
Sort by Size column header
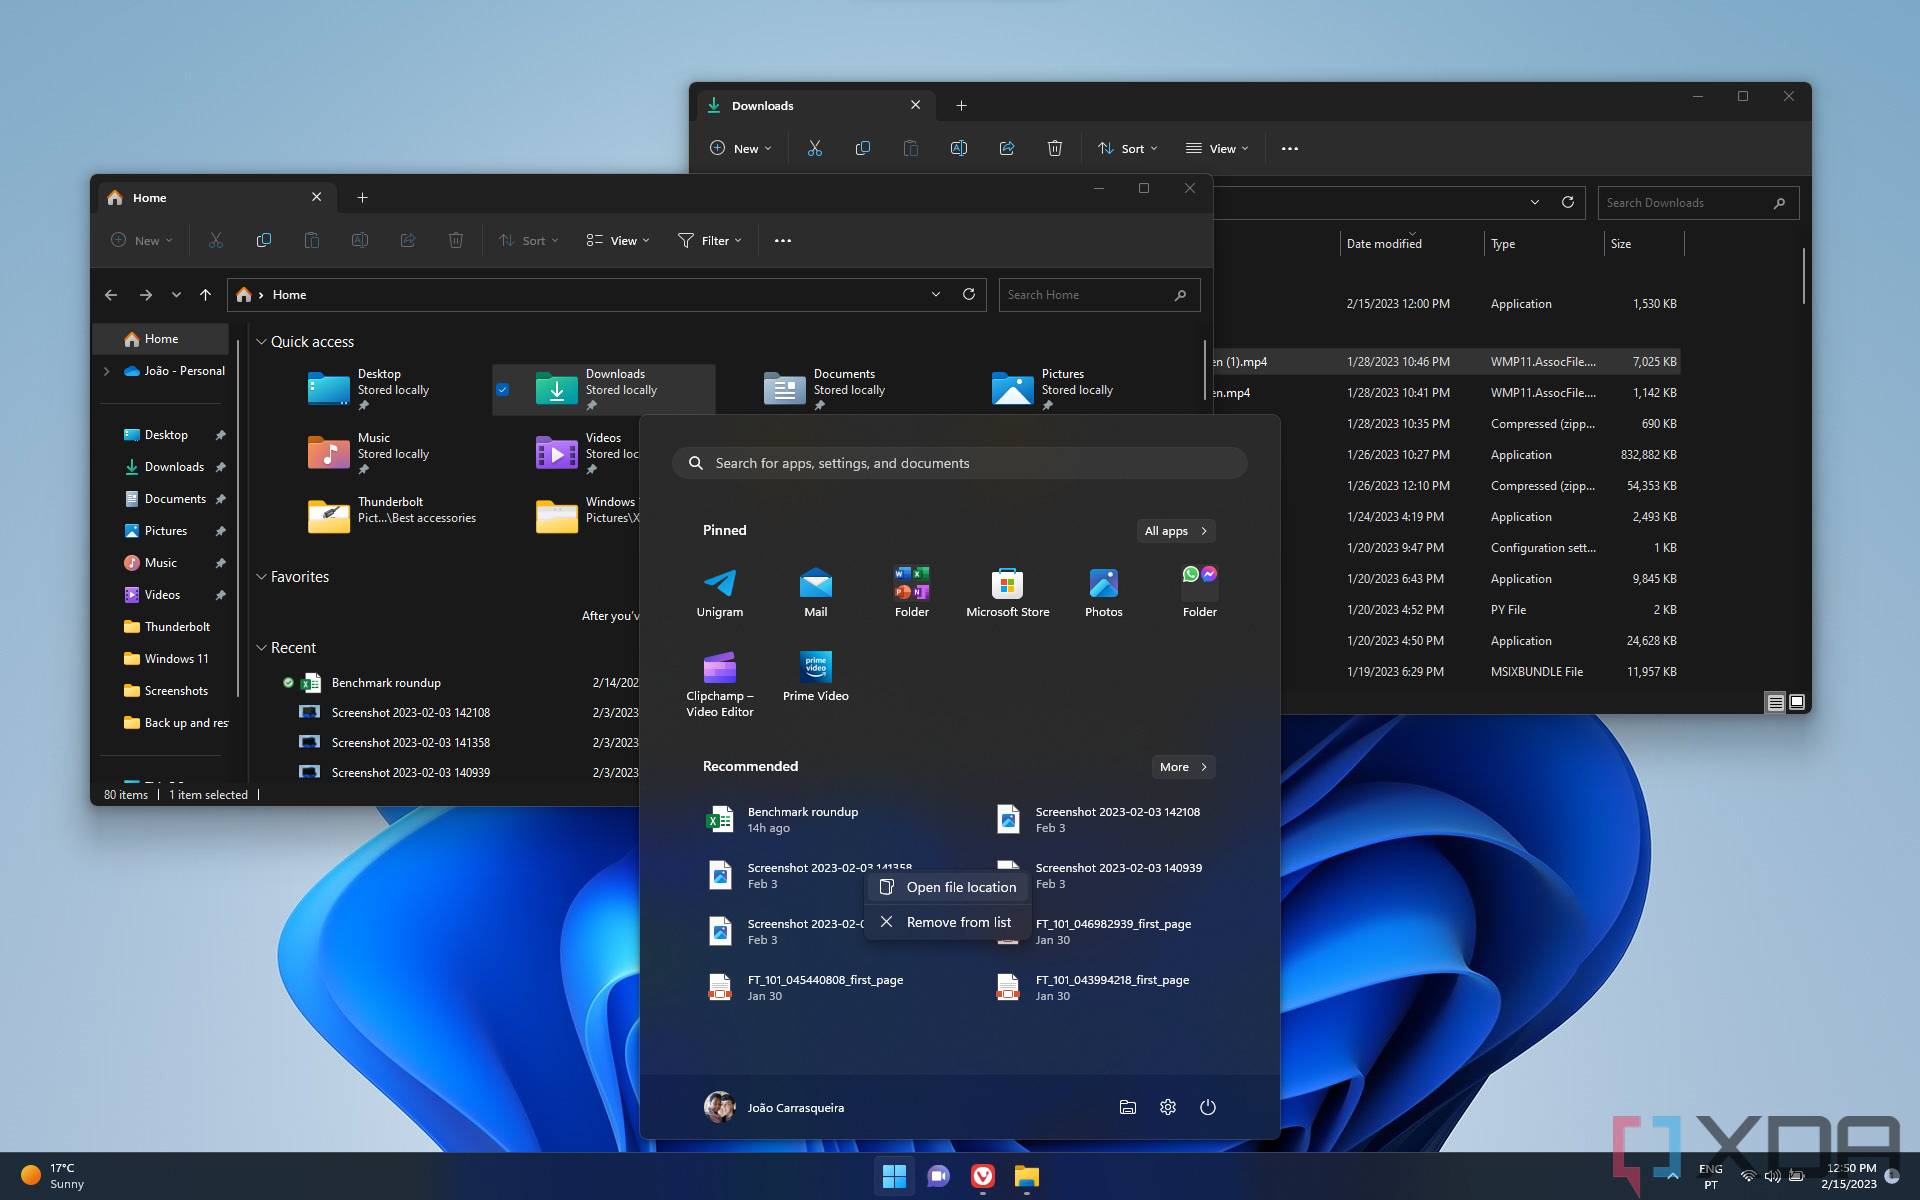click(x=1642, y=243)
